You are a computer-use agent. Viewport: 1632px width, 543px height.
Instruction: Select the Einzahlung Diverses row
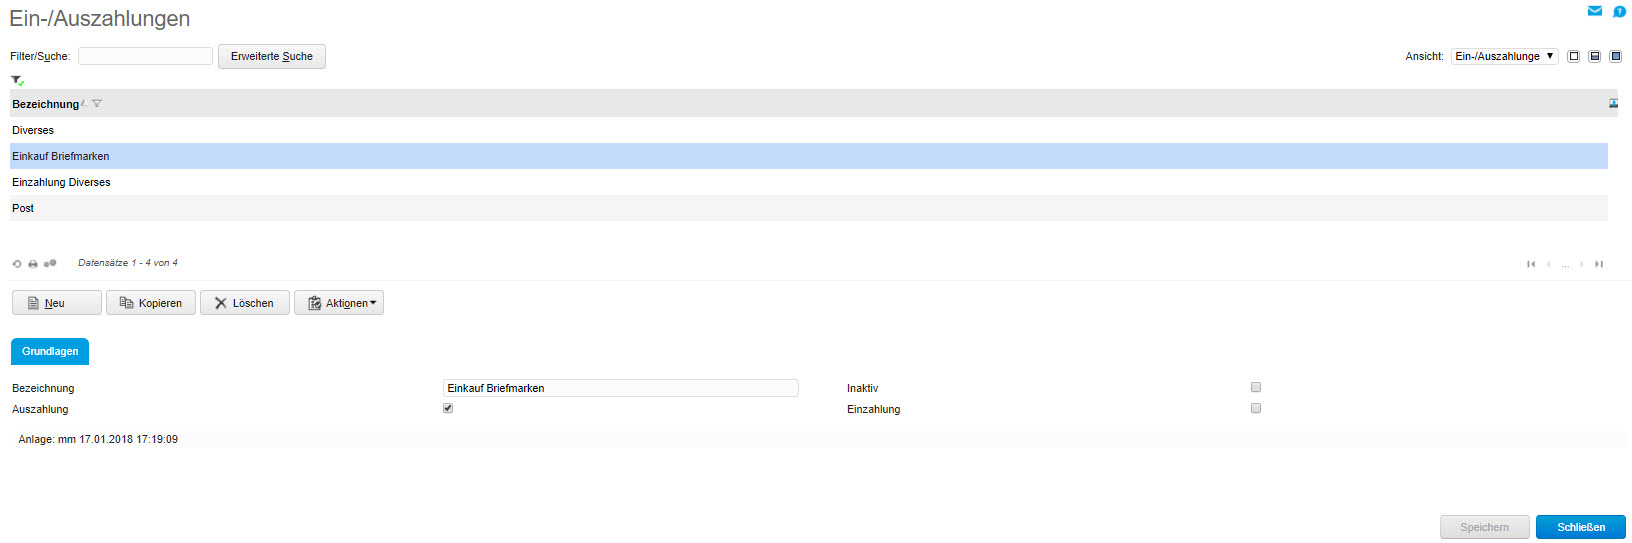[61, 182]
